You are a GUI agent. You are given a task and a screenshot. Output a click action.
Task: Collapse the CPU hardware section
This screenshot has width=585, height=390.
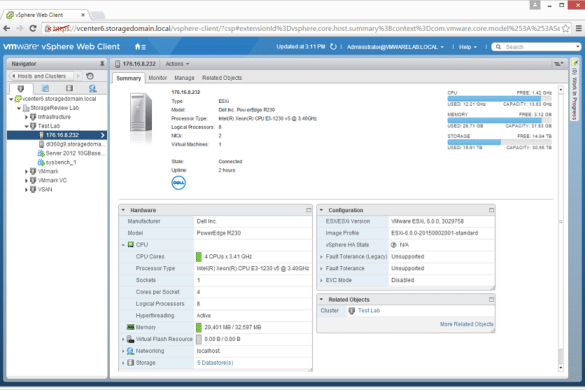(x=123, y=245)
